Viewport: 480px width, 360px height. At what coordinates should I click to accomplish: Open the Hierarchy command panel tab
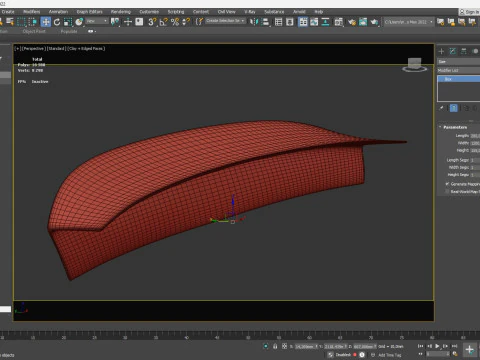464,51
